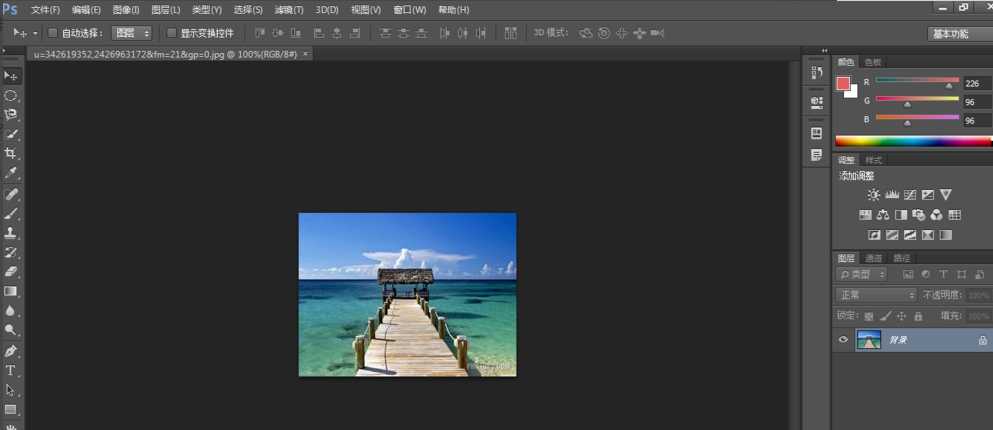Enable the 显示变换控件 checkbox

point(171,33)
